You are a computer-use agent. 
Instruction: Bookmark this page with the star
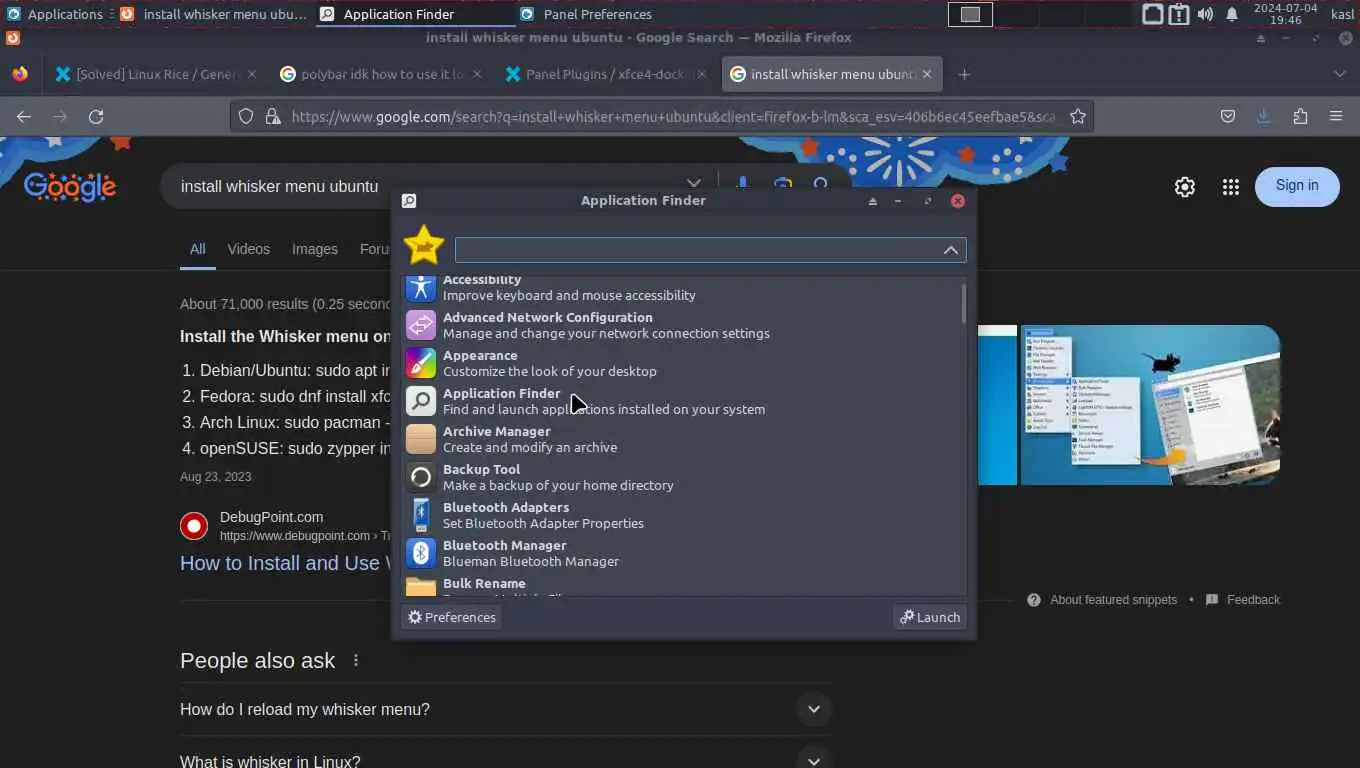tap(1078, 117)
